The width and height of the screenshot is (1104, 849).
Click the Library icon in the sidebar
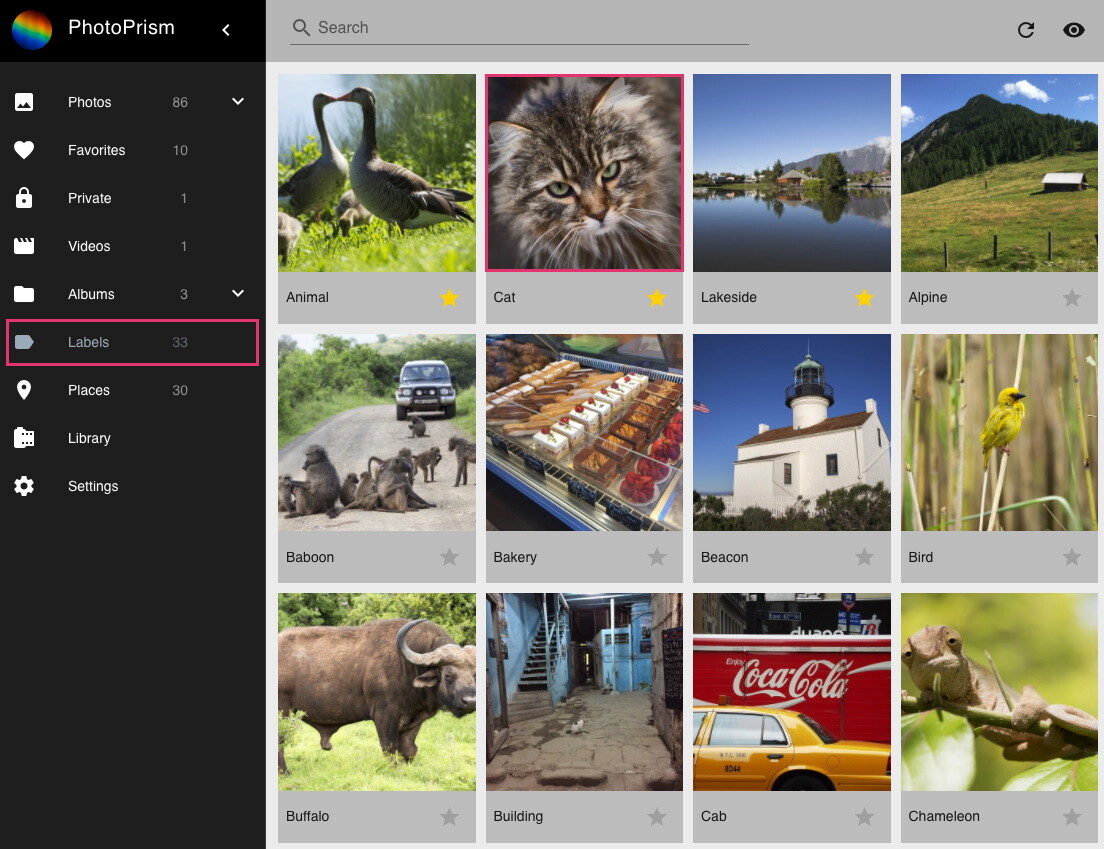pos(24,438)
